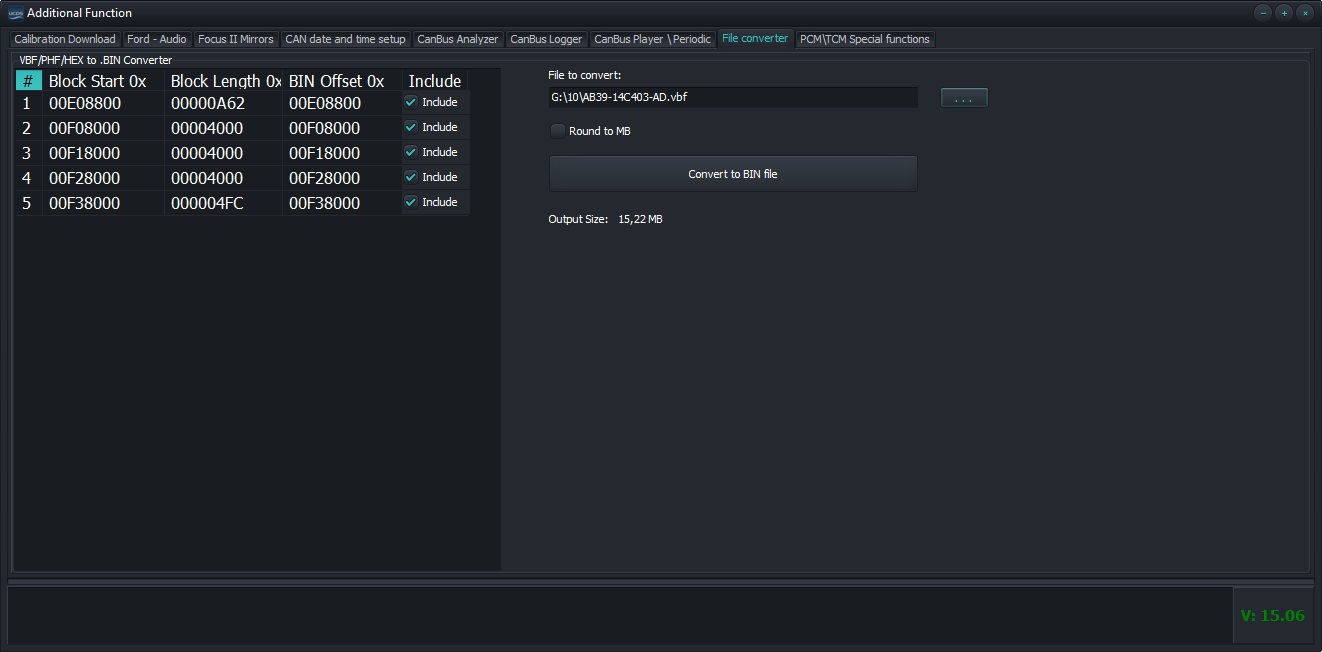Open the Focus II Mirrors tab

pyautogui.click(x=235, y=39)
